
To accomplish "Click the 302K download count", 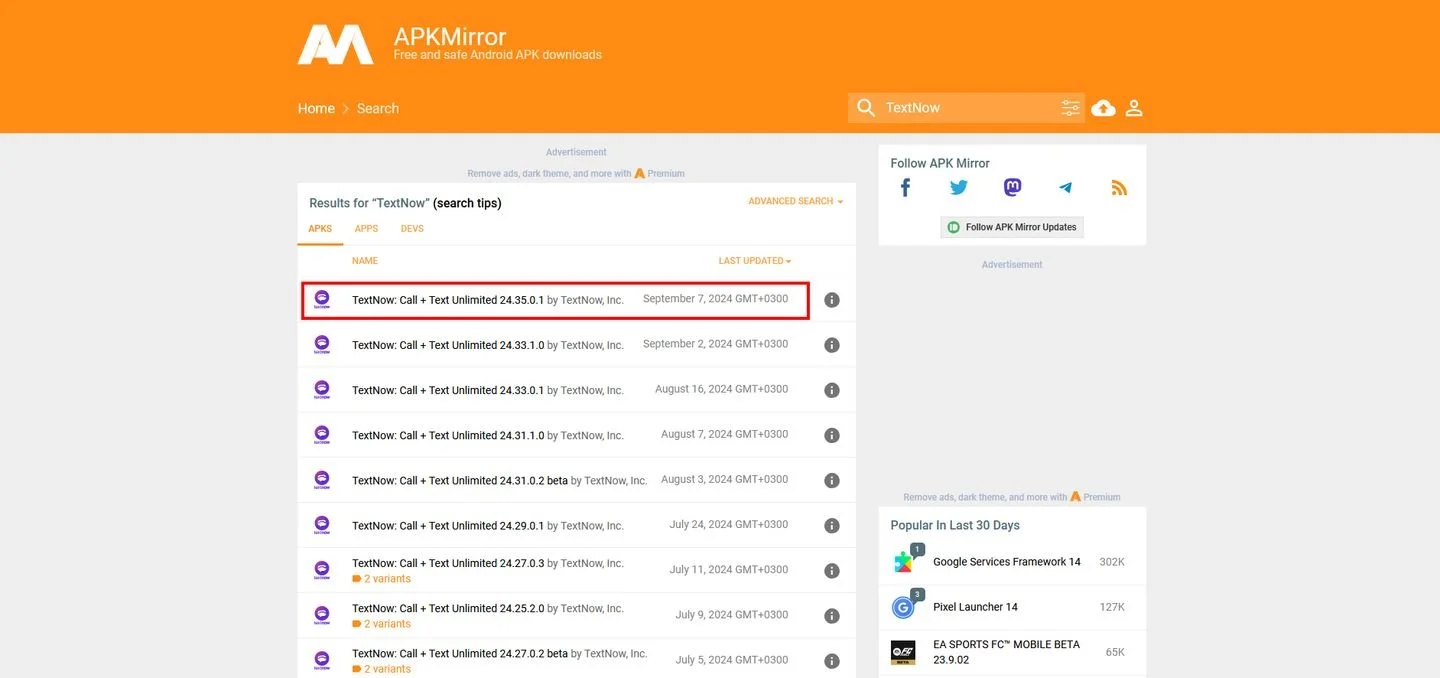I will tap(1112, 562).
